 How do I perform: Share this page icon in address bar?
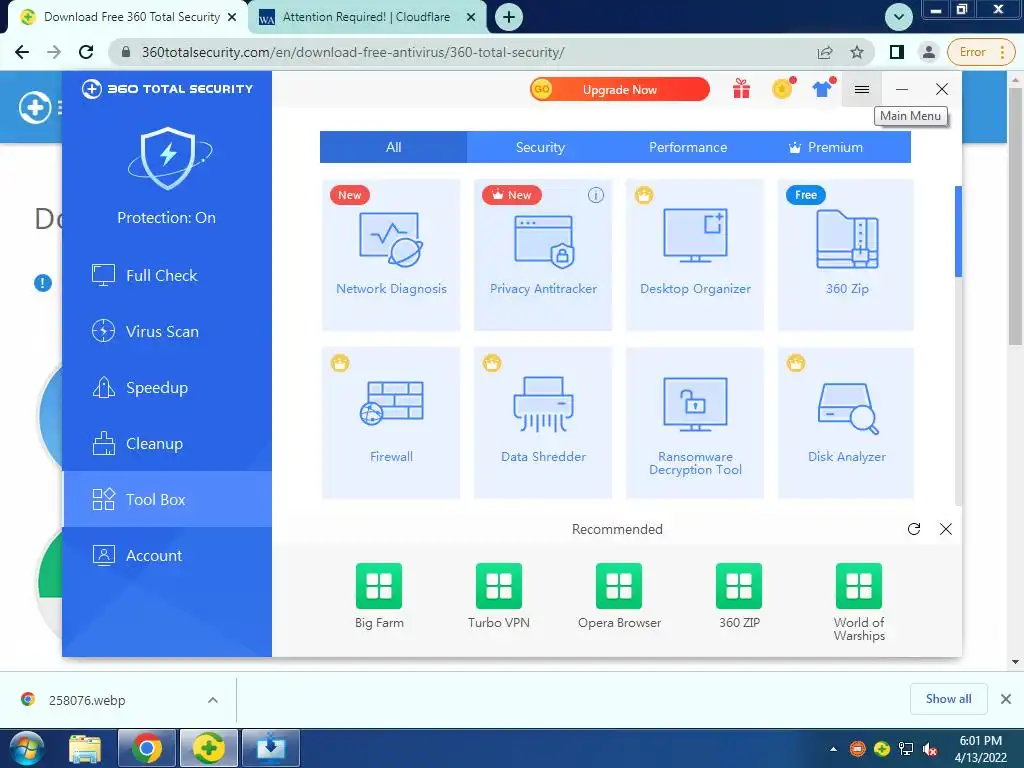coord(825,52)
